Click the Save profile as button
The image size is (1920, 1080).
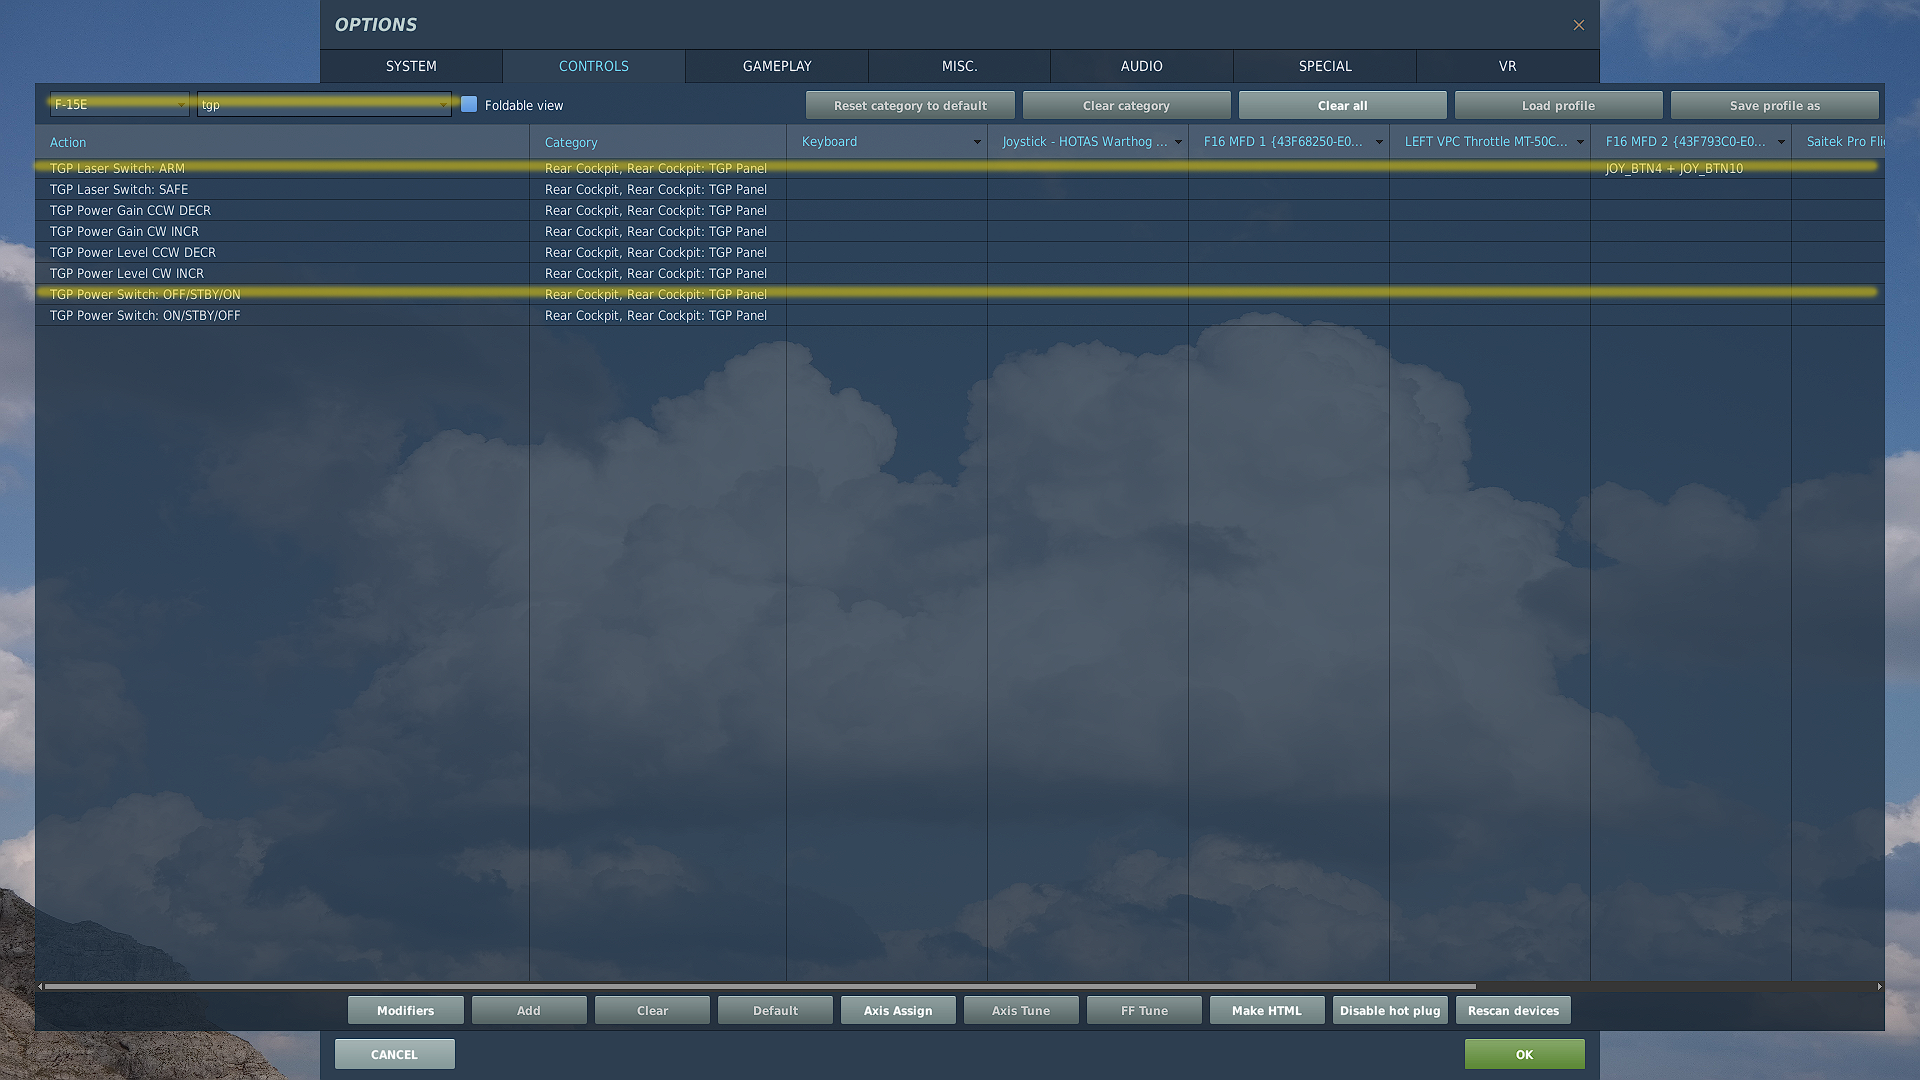[1775, 105]
